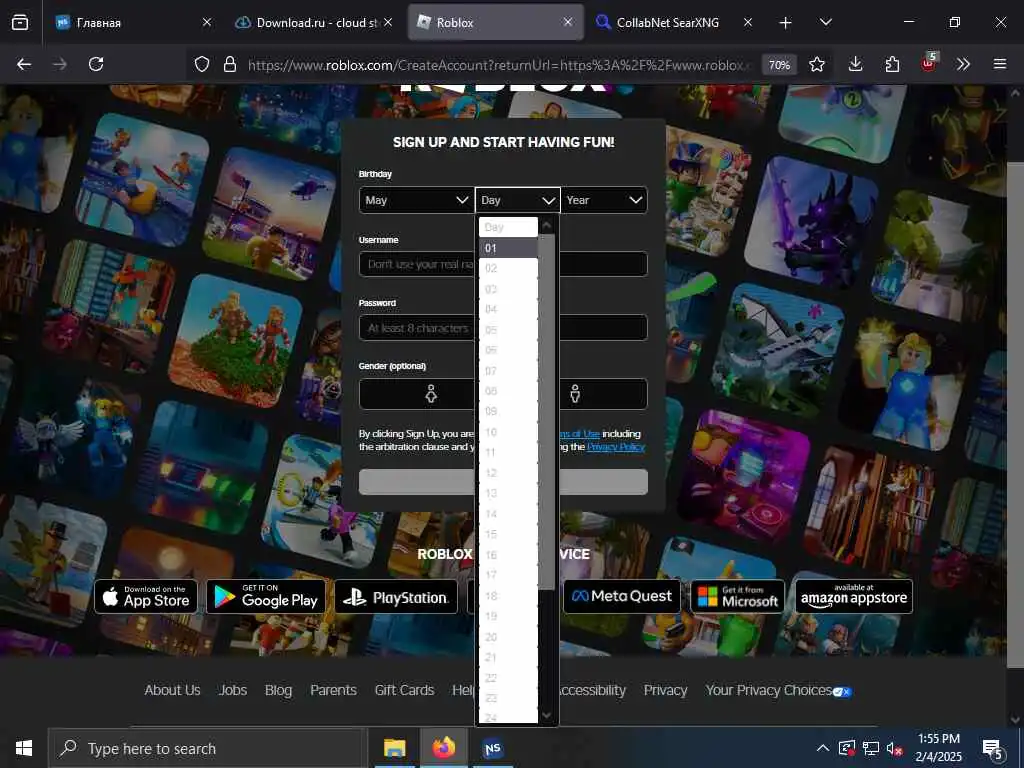Click the gray Sign Up button

(503, 482)
